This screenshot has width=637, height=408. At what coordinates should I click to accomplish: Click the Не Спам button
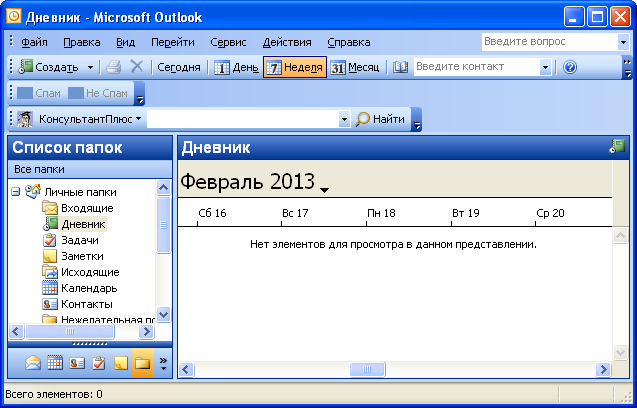point(98,93)
